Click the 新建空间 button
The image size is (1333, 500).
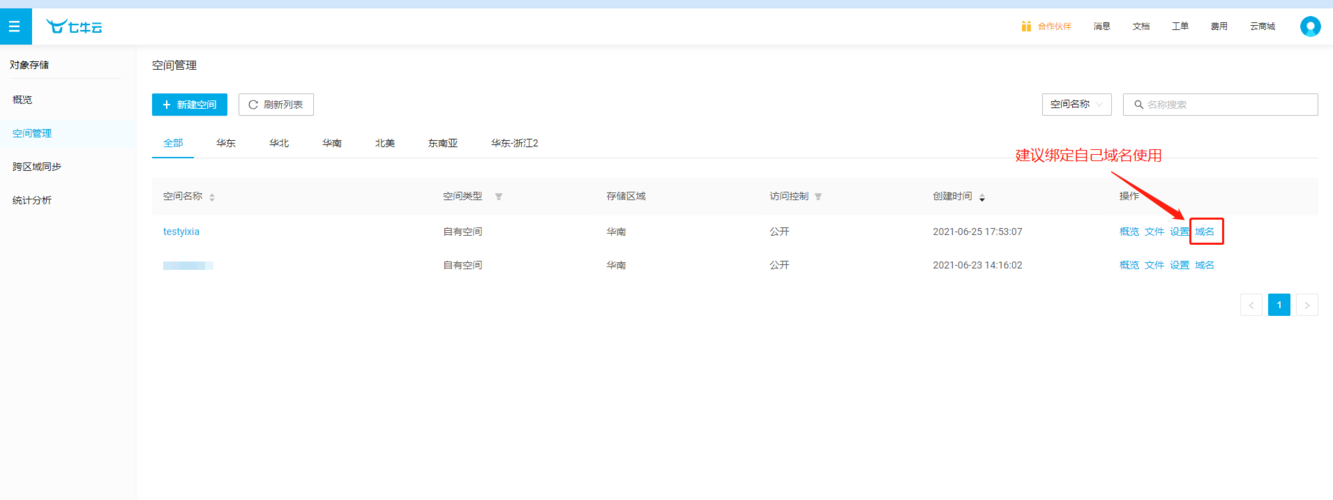189,104
